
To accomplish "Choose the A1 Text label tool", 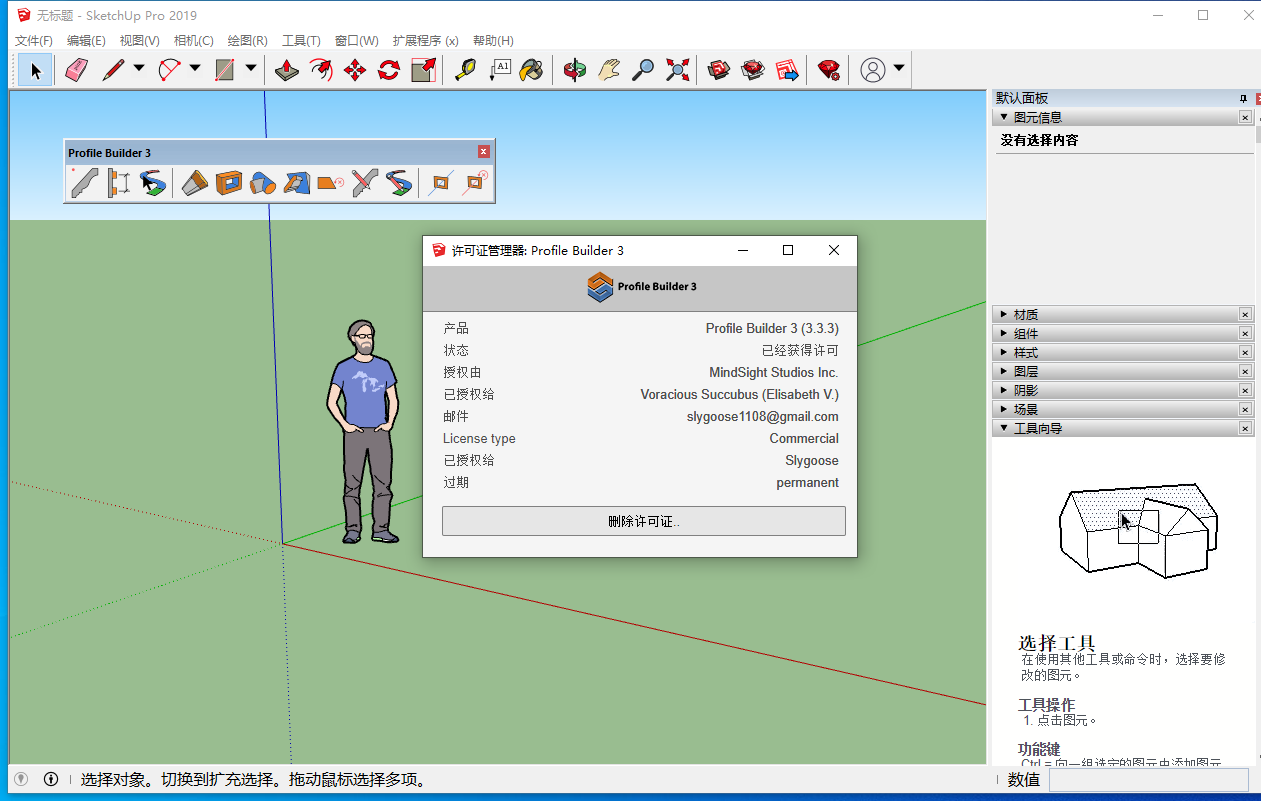I will point(499,70).
